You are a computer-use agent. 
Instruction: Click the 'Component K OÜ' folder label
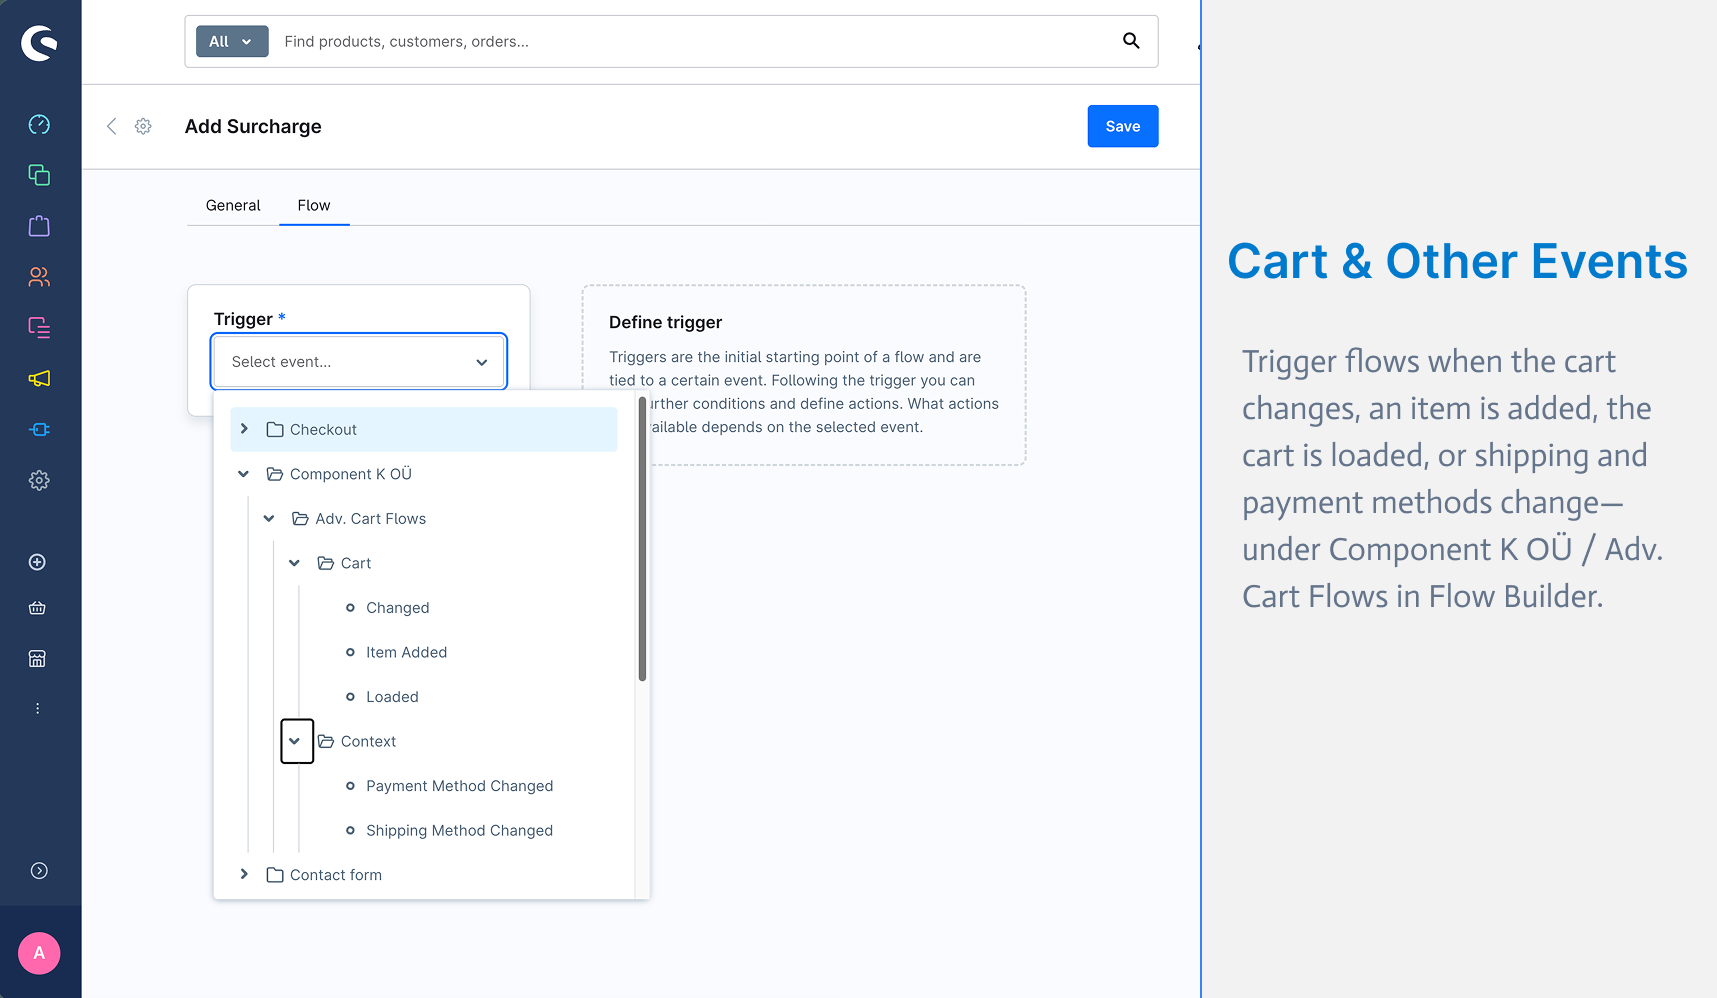(351, 474)
